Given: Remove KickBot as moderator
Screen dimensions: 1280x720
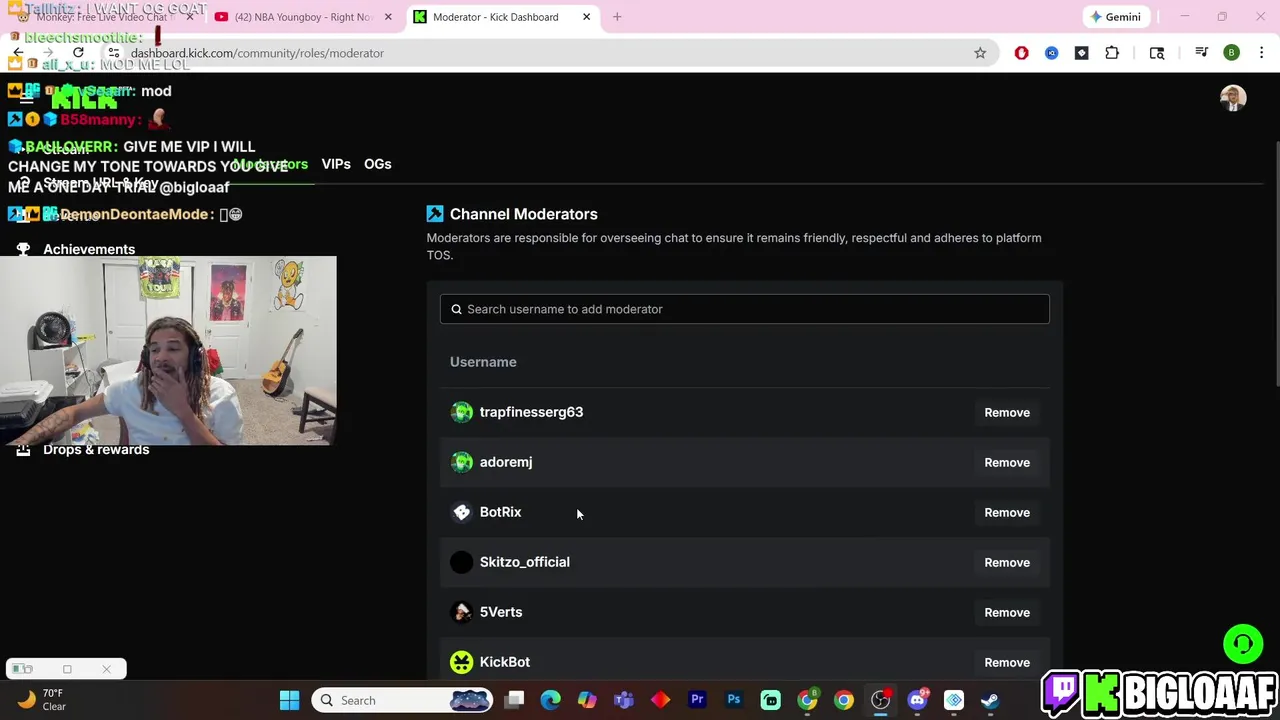Looking at the screenshot, I should 1007,662.
